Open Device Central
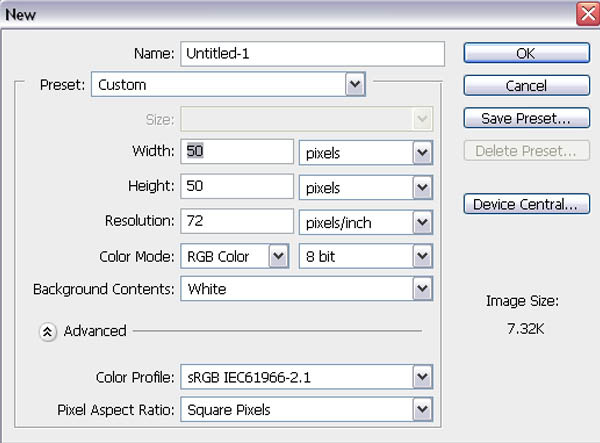 525,204
